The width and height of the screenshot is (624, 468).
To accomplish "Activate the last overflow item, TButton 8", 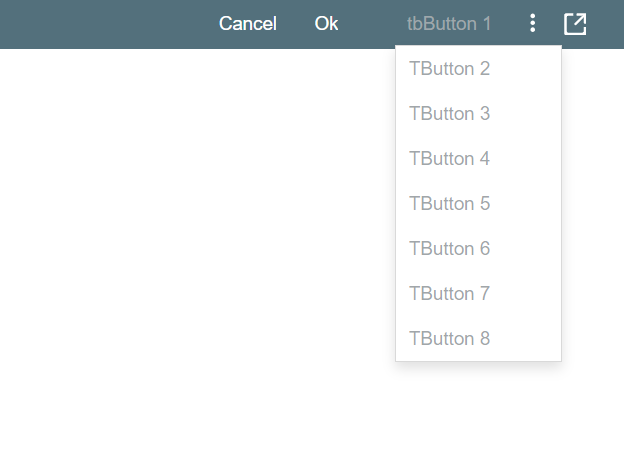I will pos(449,339).
